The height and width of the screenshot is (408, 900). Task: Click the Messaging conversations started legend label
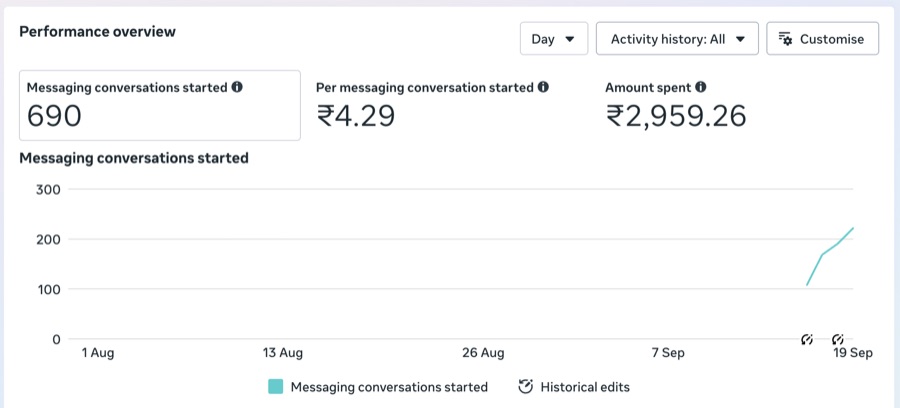click(389, 387)
